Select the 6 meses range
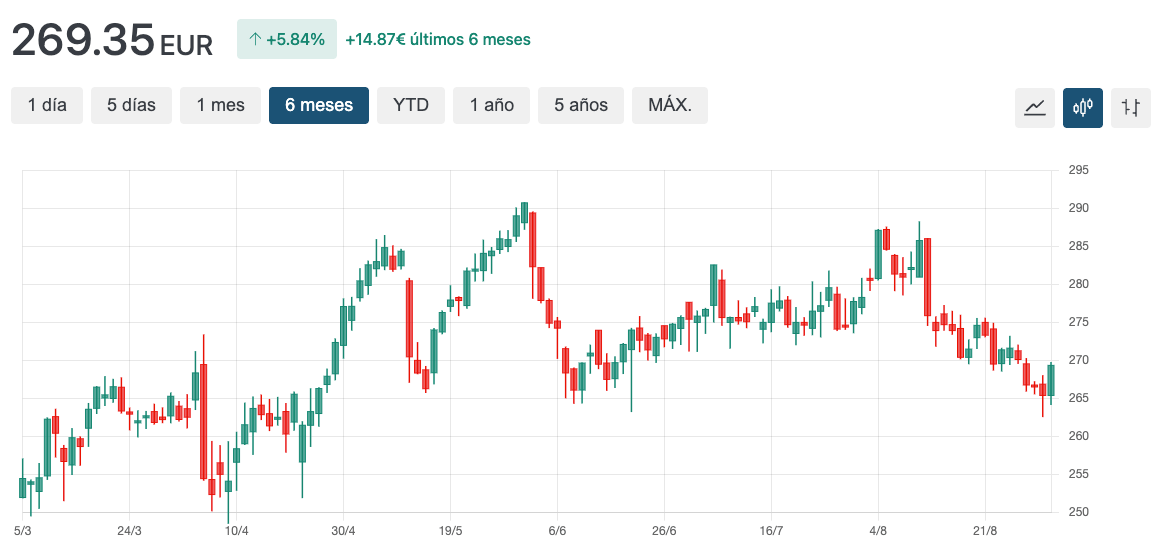Image resolution: width=1163 pixels, height=552 pixels. click(x=319, y=105)
